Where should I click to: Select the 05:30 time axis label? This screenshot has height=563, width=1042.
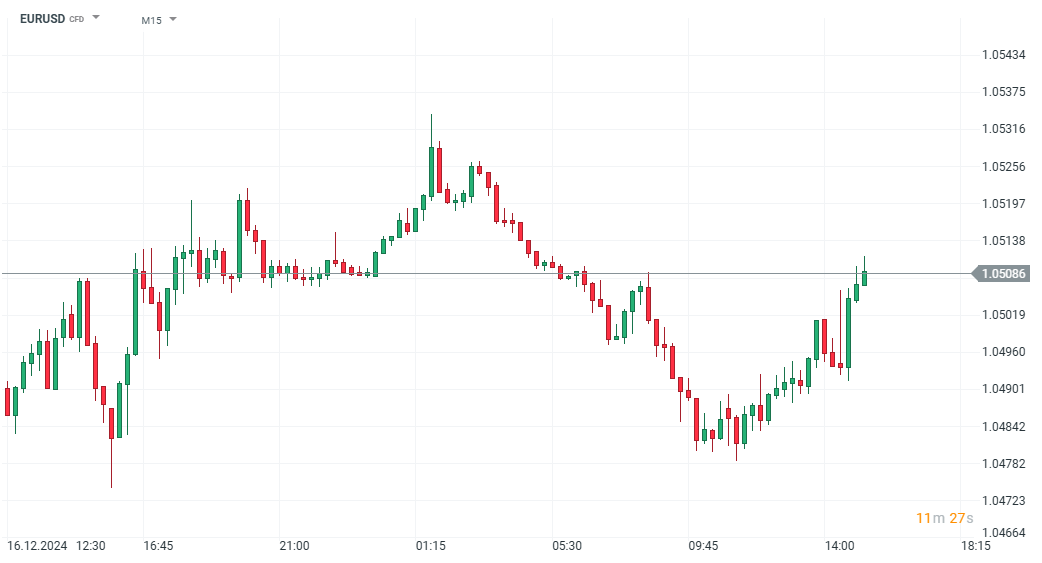(x=567, y=546)
